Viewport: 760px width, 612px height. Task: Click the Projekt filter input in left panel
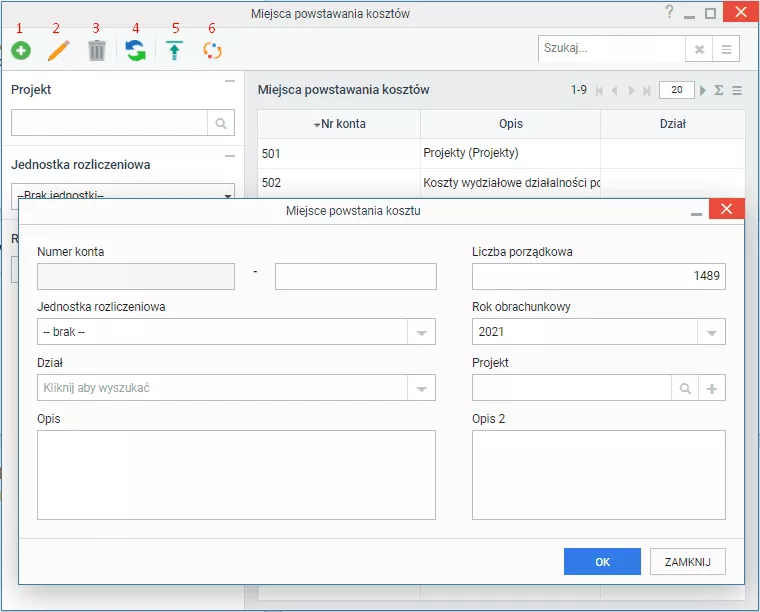110,123
